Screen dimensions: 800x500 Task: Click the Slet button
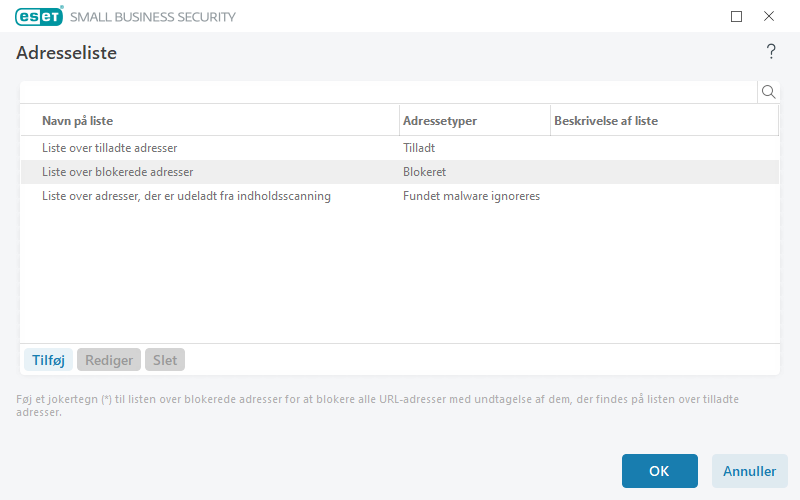[x=165, y=360]
